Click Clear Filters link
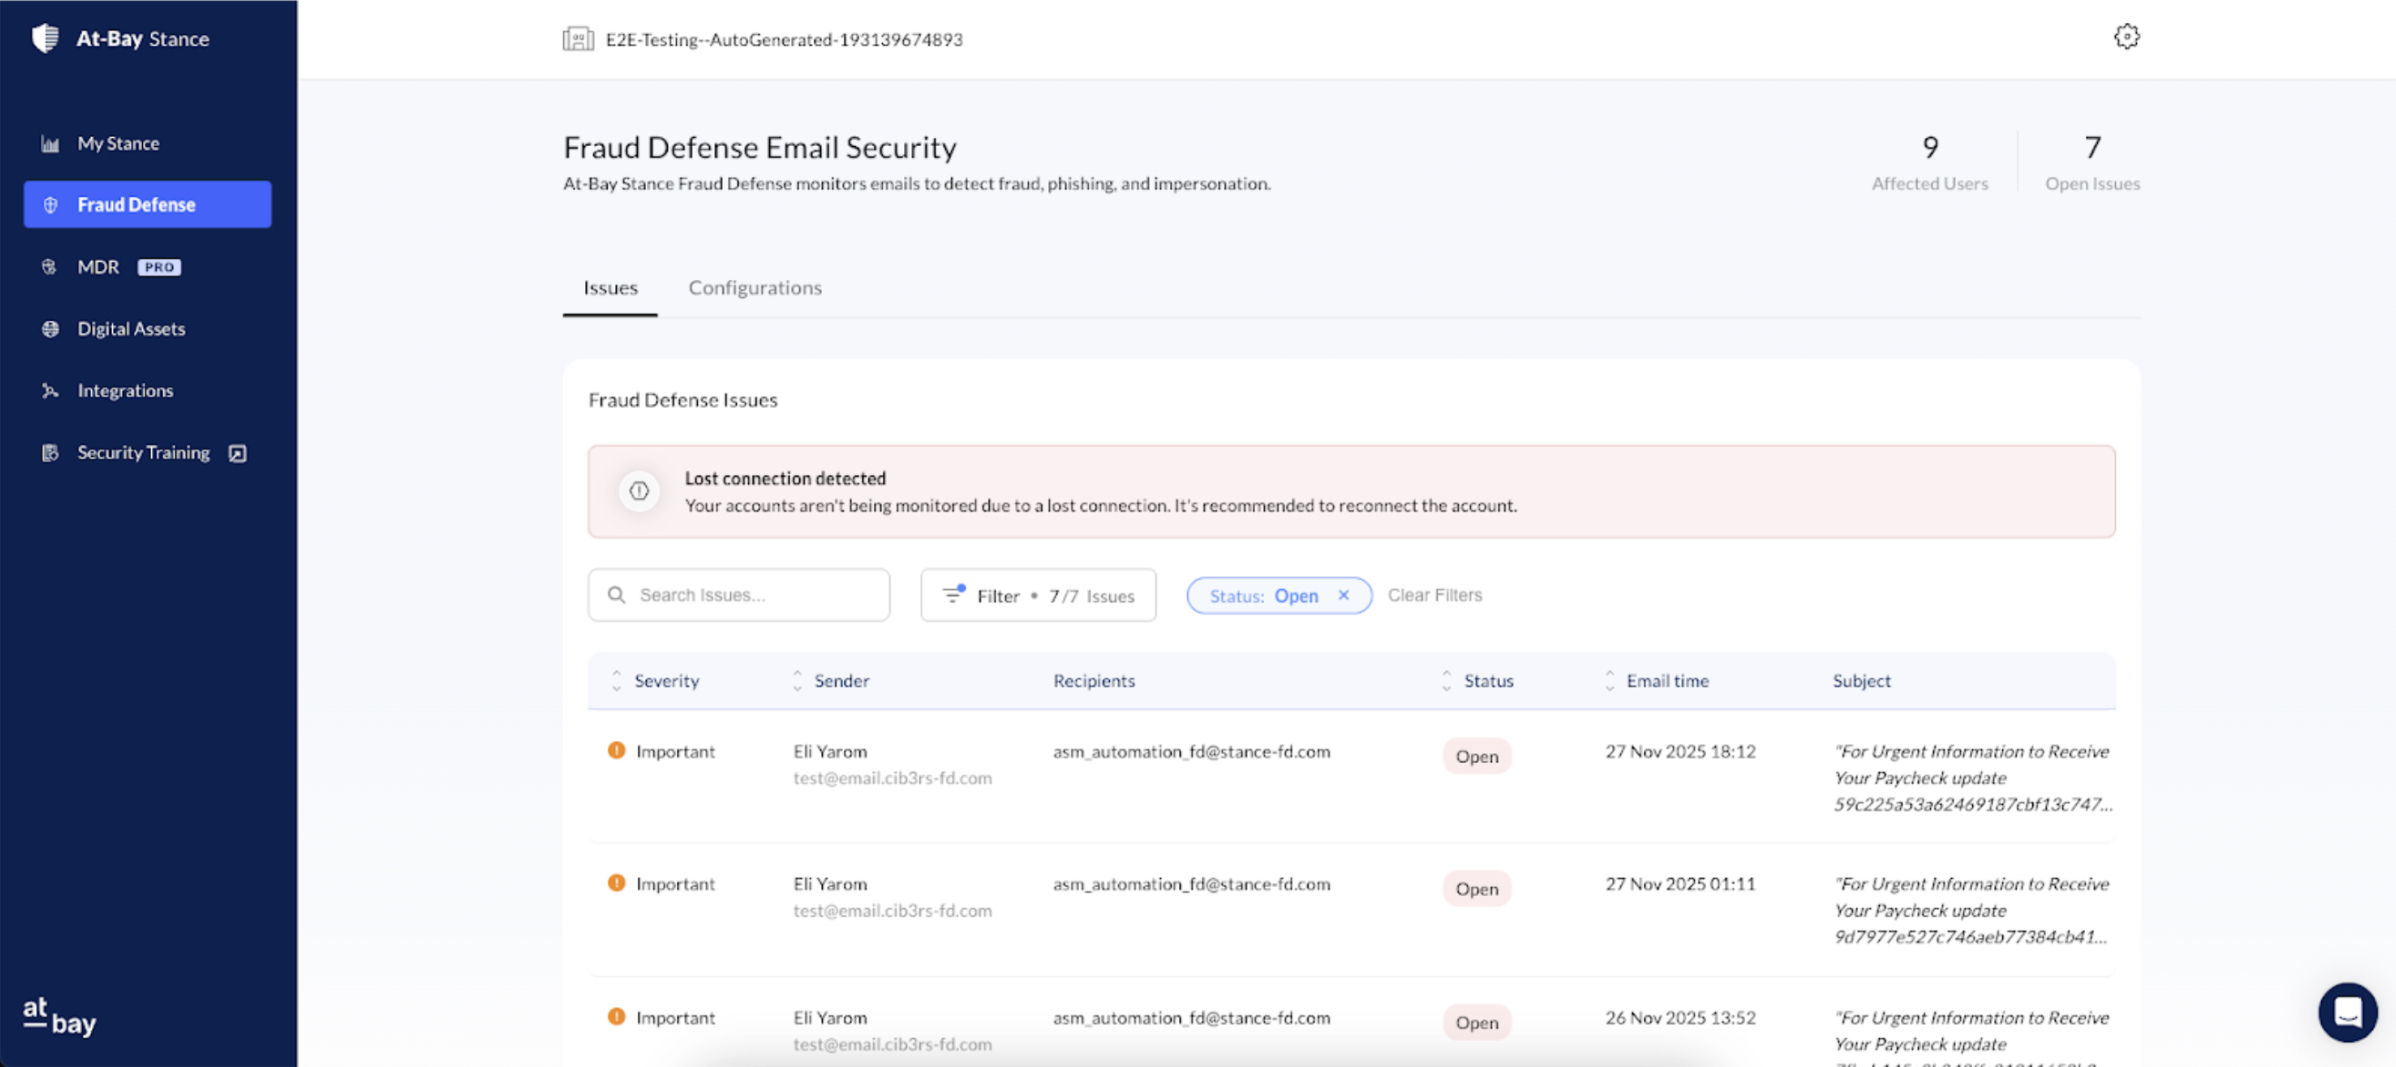Viewport: 2396px width, 1067px height. [x=1434, y=595]
